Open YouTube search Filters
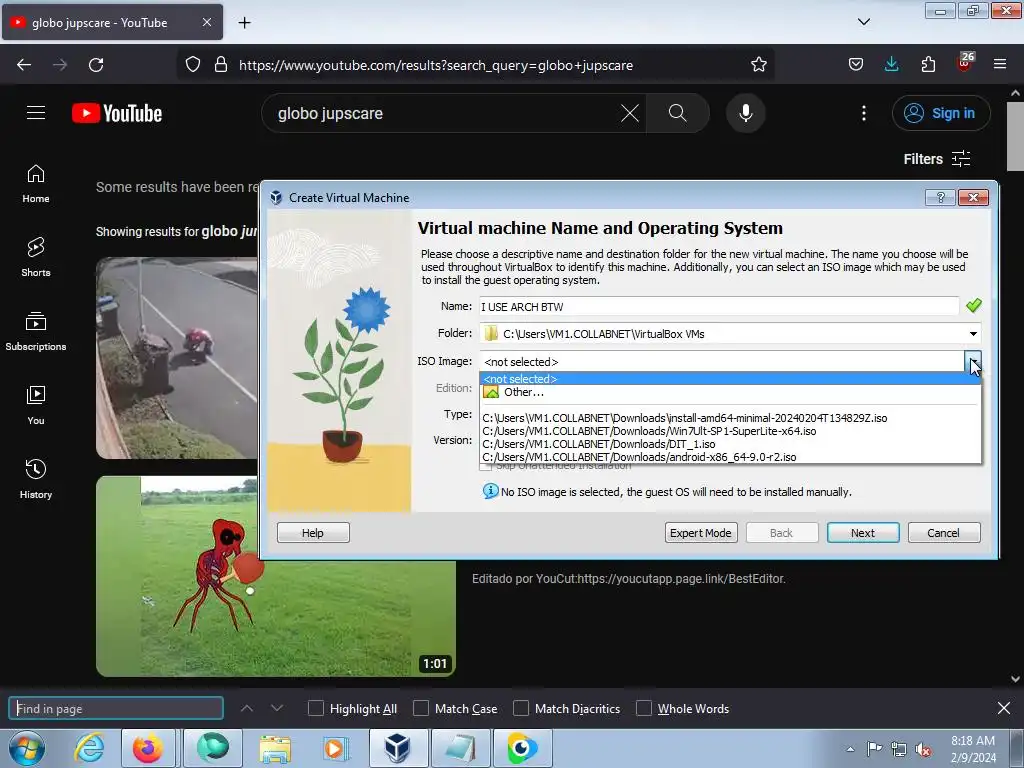Screen dimensions: 1024x768 tap(937, 159)
